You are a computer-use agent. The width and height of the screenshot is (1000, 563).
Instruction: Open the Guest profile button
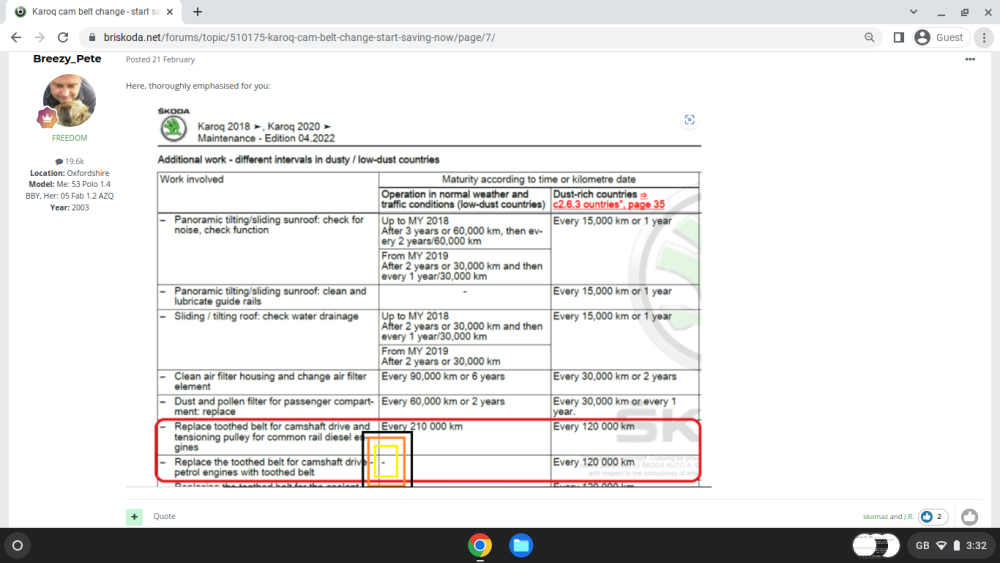[x=940, y=38]
